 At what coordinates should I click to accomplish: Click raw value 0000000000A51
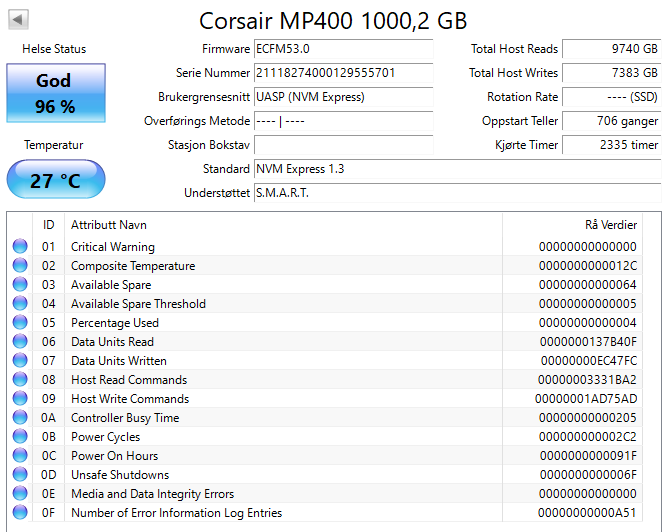[587, 512]
